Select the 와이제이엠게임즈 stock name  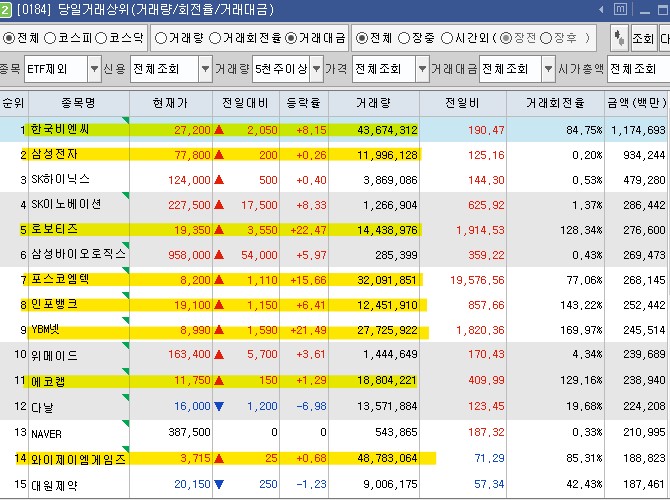tap(79, 459)
